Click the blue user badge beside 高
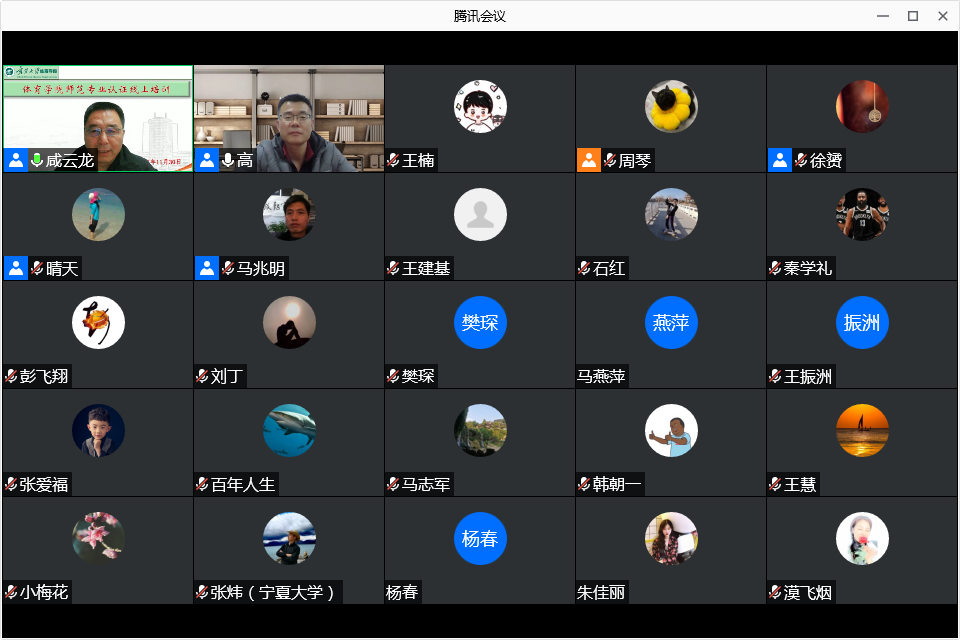960x640 pixels. click(x=207, y=160)
